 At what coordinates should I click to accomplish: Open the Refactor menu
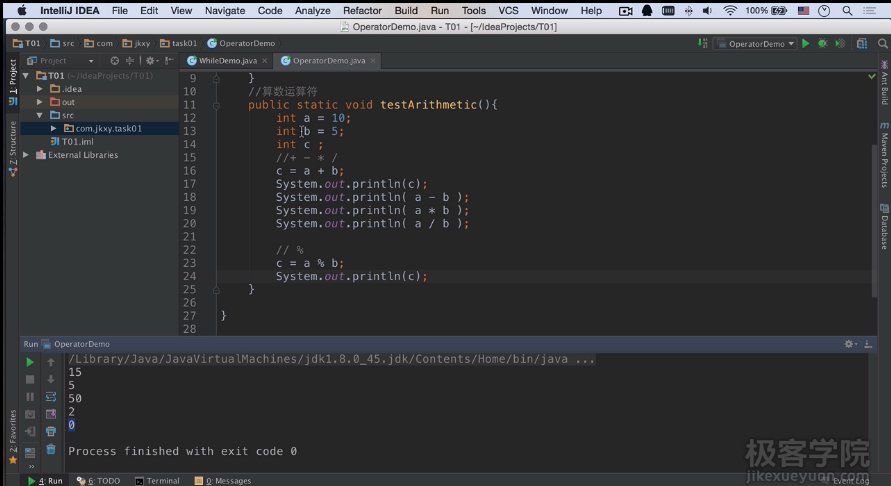tap(362, 11)
